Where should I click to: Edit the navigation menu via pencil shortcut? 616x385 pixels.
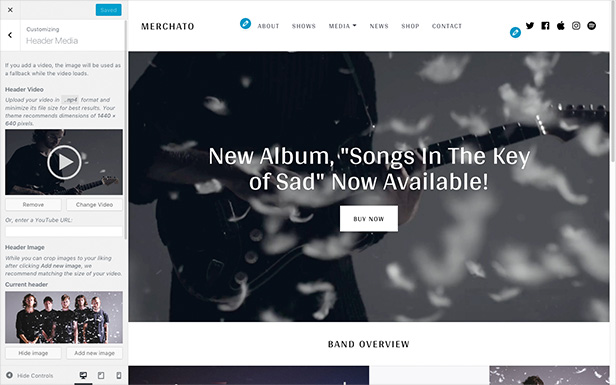point(246,24)
